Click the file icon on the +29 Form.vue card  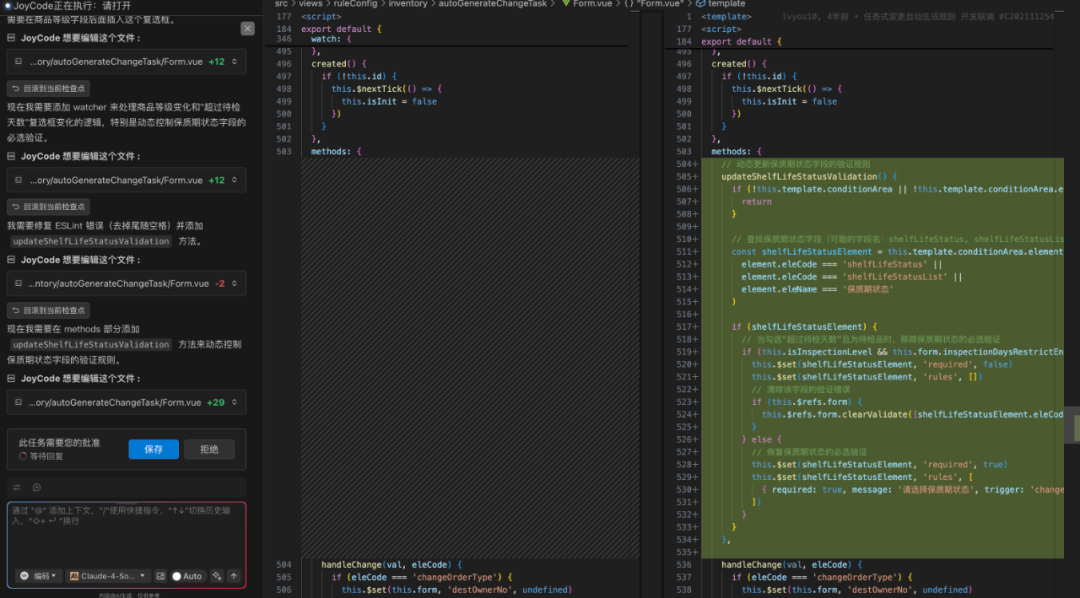[x=18, y=402]
